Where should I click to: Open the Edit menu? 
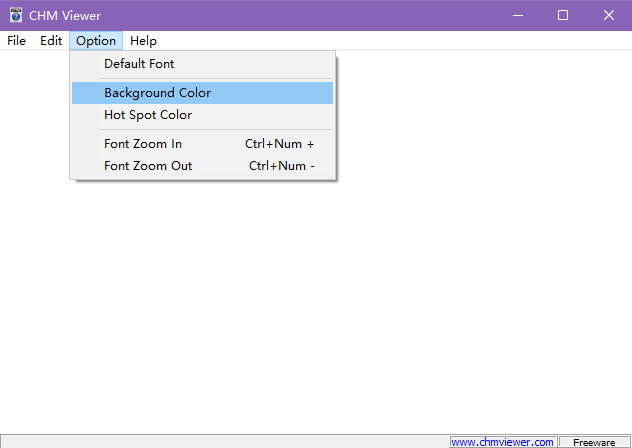click(x=51, y=41)
